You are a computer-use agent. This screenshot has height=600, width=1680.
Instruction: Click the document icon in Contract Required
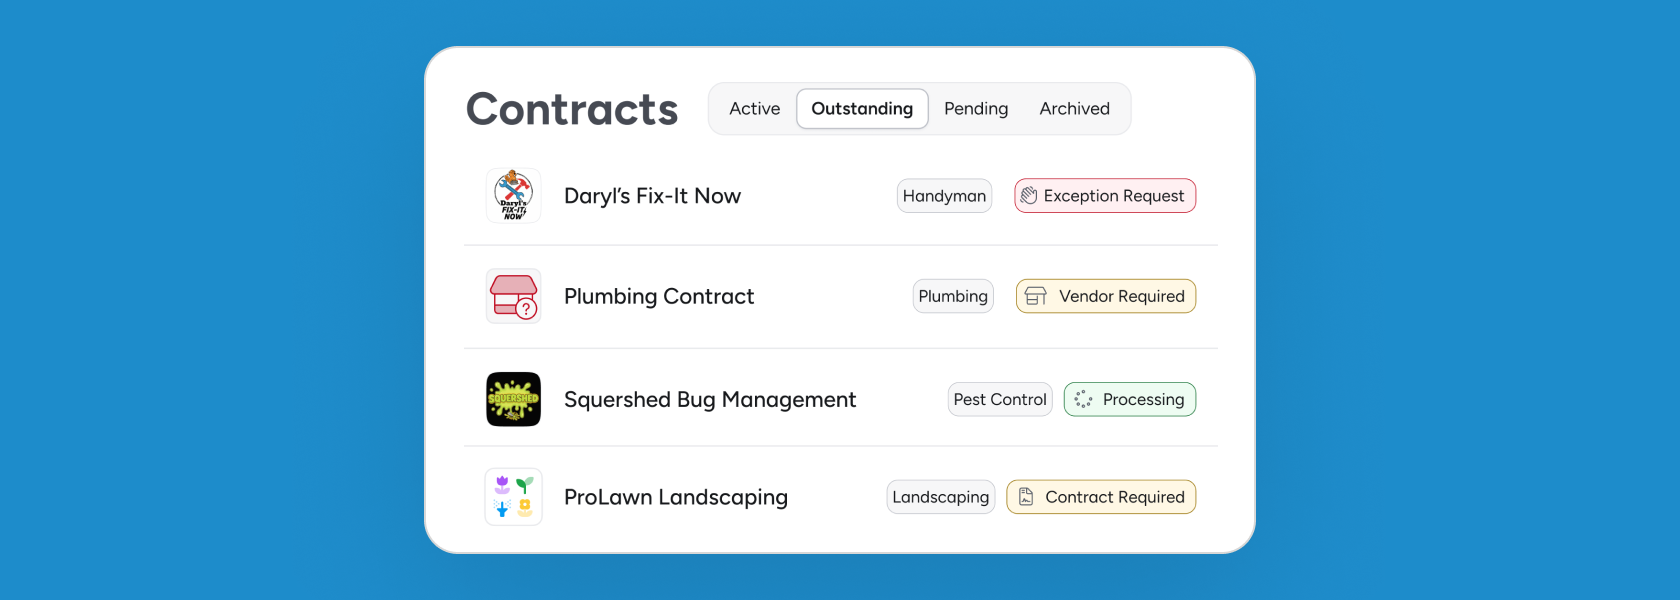(x=1026, y=497)
